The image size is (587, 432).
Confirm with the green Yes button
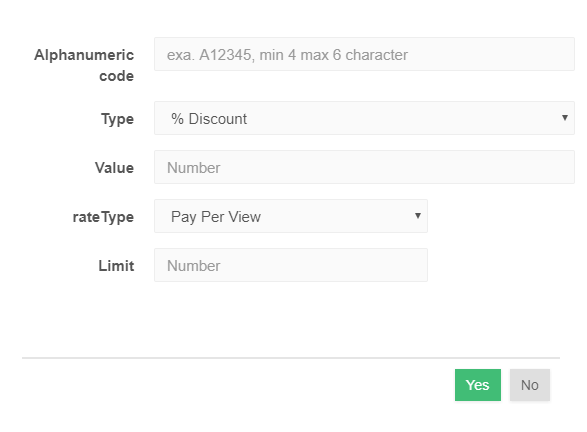click(x=478, y=385)
